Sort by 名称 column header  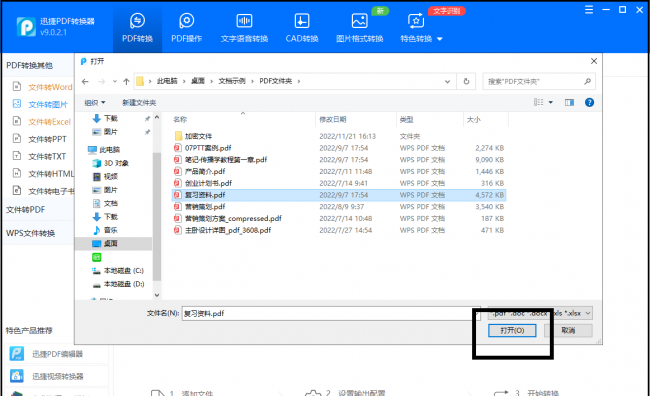[x=180, y=119]
